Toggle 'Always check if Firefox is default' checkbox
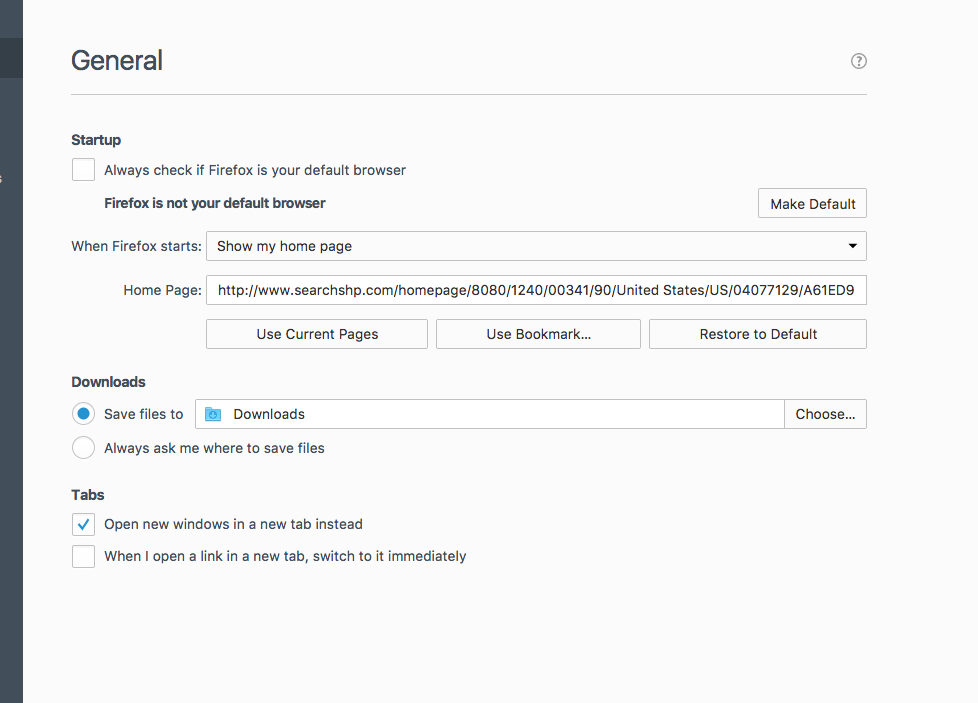The height and width of the screenshot is (703, 978). tap(83, 170)
